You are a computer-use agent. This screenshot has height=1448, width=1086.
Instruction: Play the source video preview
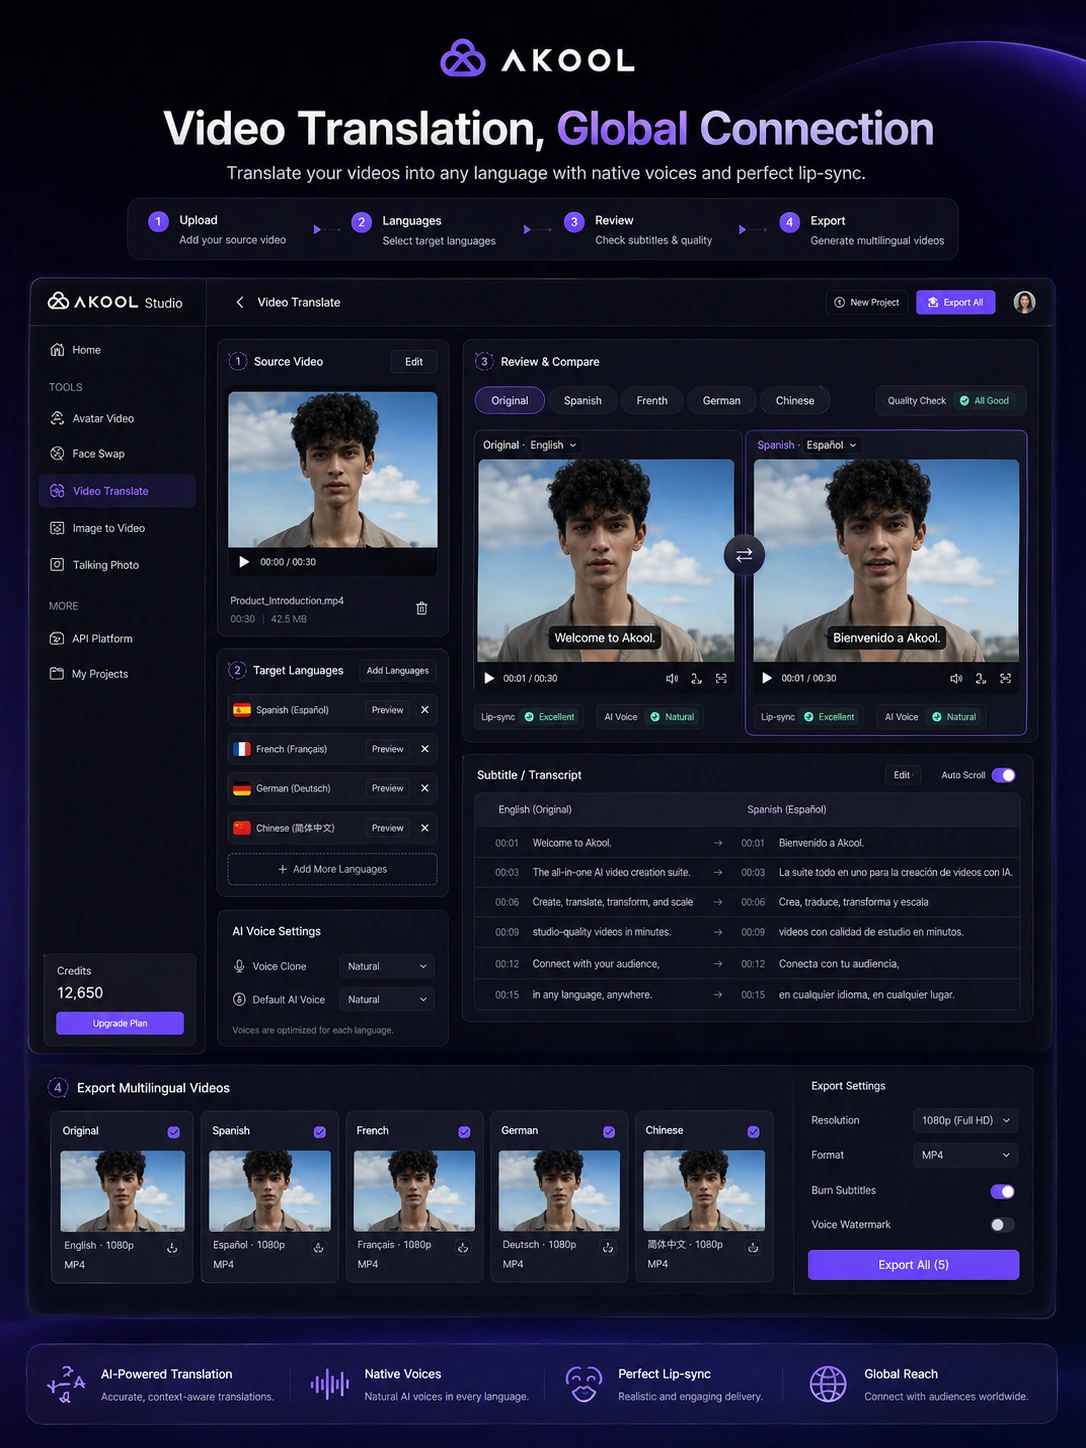pos(244,562)
